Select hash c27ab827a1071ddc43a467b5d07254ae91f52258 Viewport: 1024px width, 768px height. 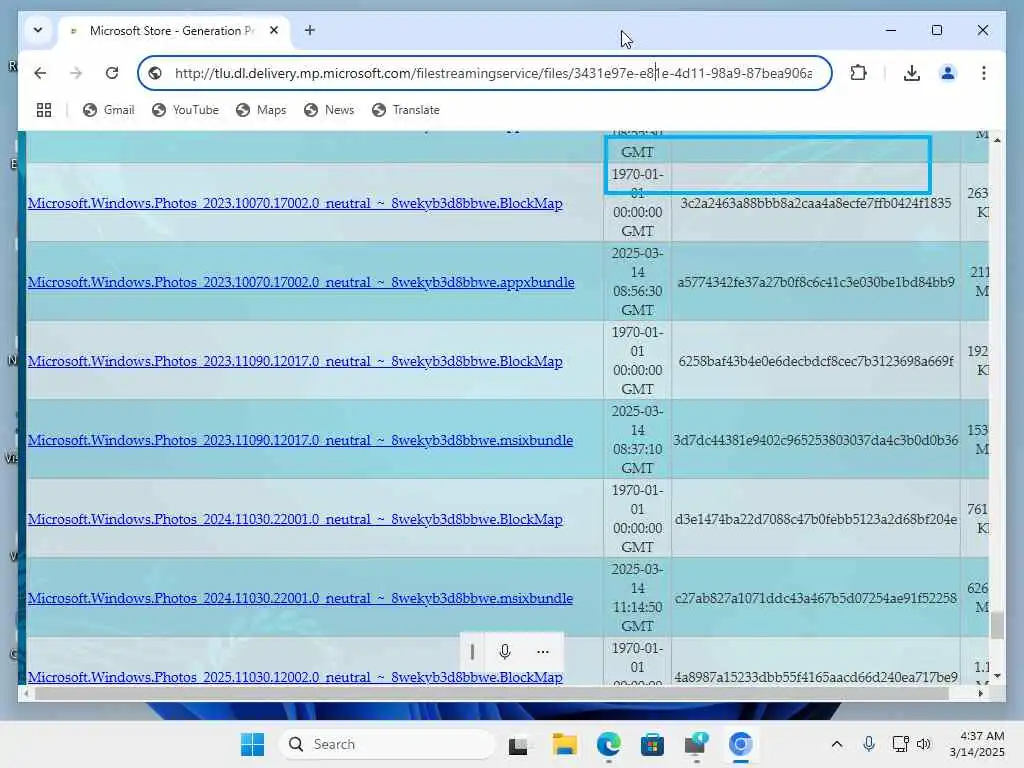point(816,598)
